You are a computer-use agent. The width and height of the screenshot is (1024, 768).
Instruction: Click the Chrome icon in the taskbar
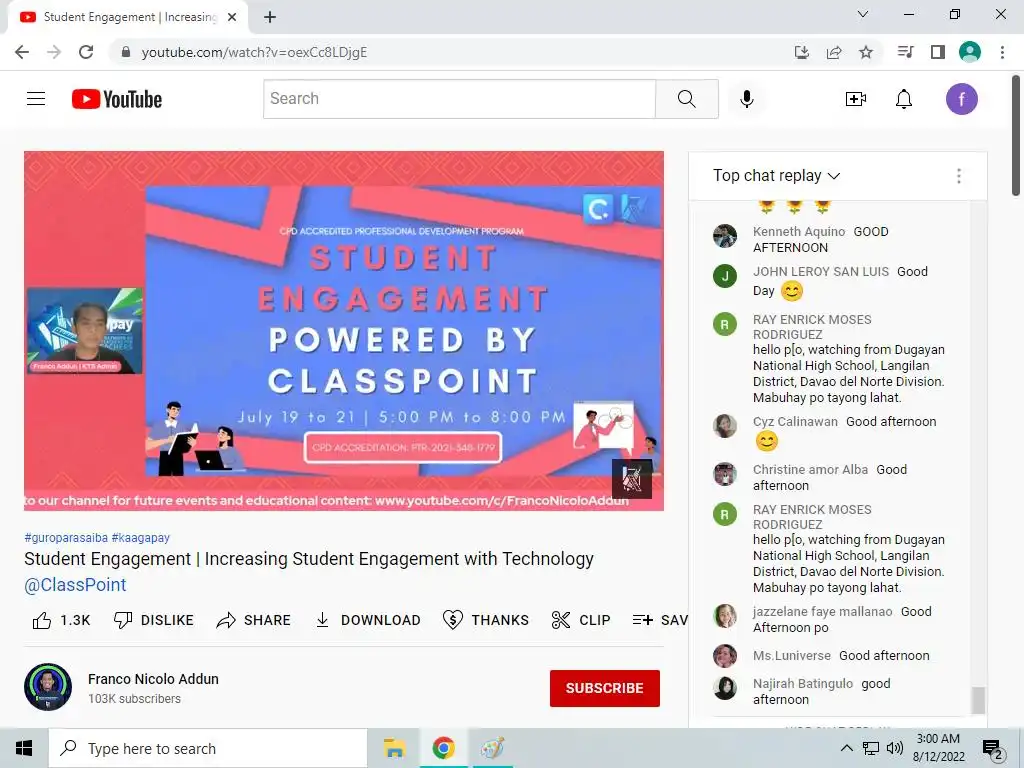coord(443,748)
